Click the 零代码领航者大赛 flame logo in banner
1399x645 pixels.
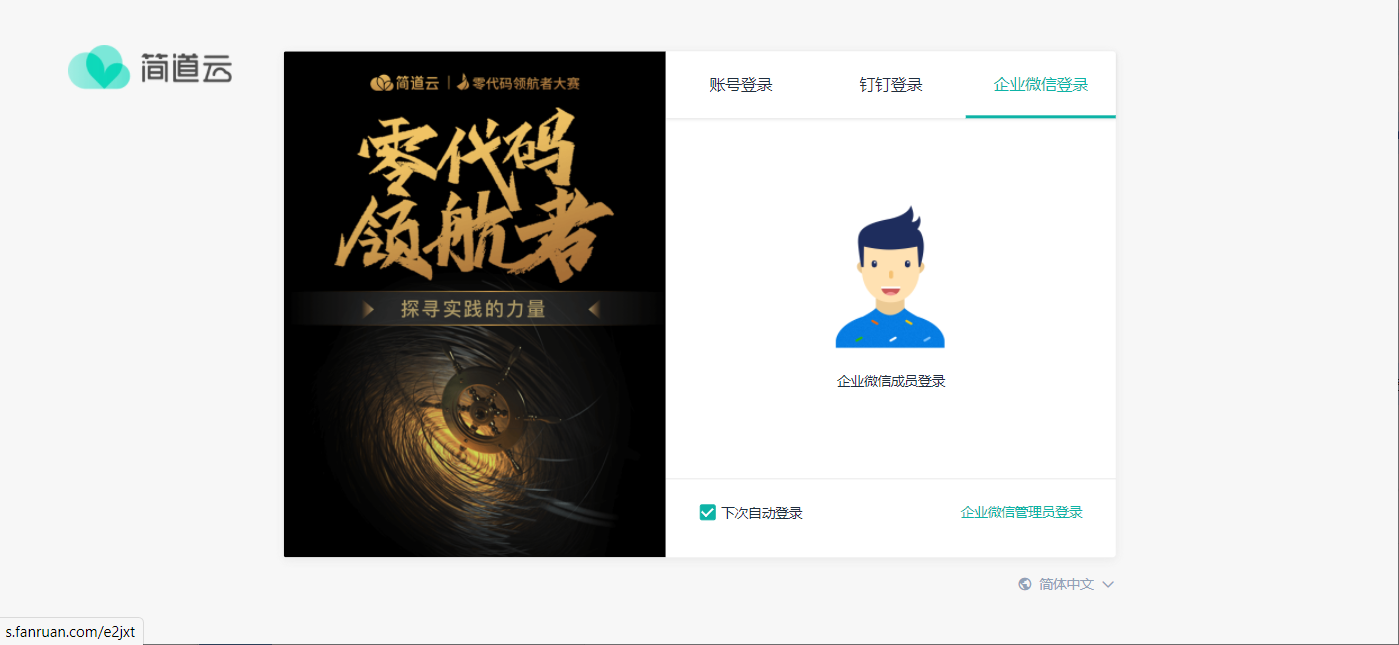518,83
